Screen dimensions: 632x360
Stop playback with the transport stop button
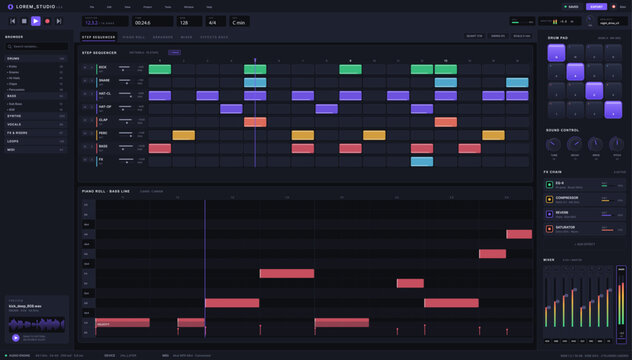(x=24, y=21)
